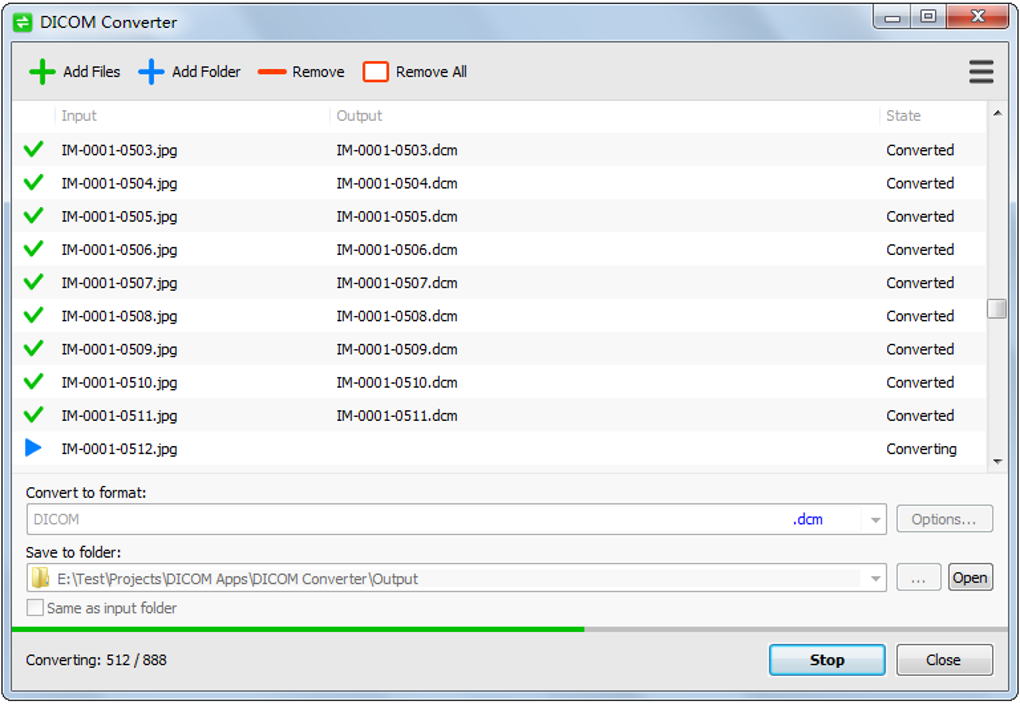Expand the Save to folder dropdown arrow
Screen dimensions: 1020x705
(875, 578)
